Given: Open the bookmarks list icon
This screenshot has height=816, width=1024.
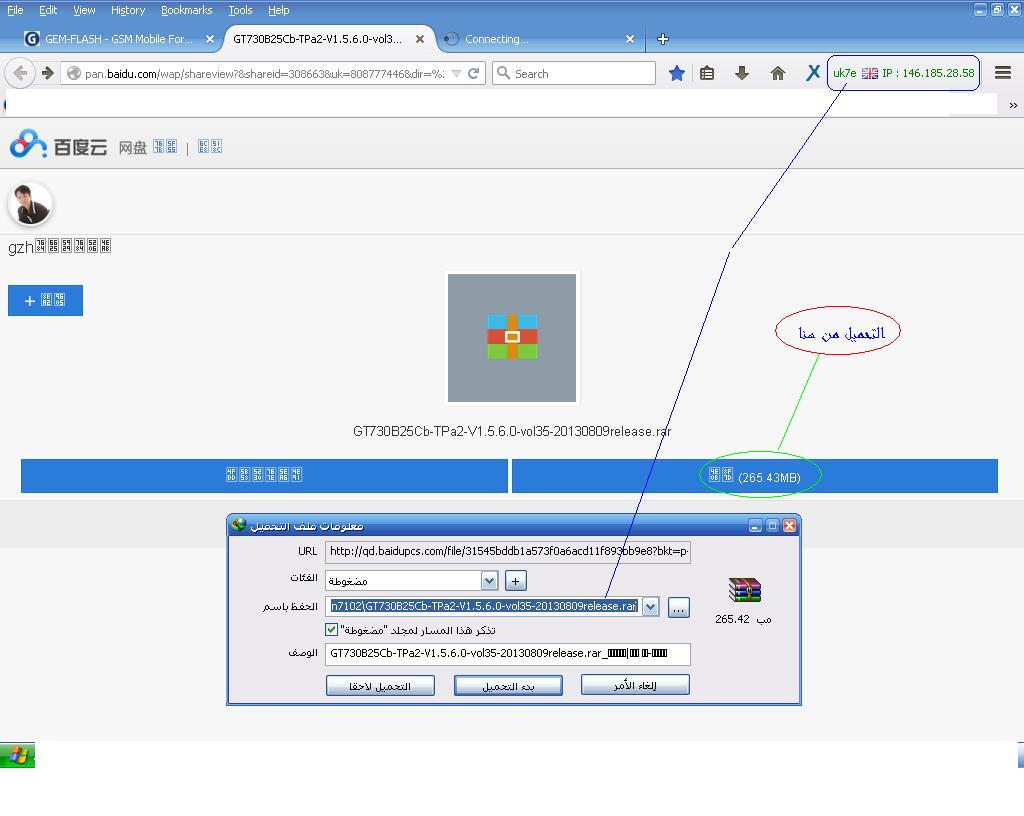Looking at the screenshot, I should pyautogui.click(x=707, y=73).
